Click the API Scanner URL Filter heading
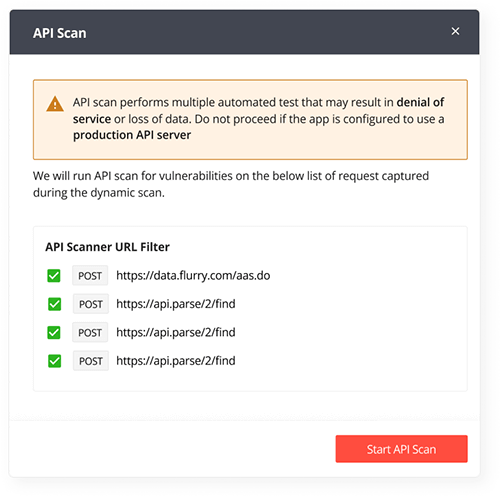 pos(107,247)
